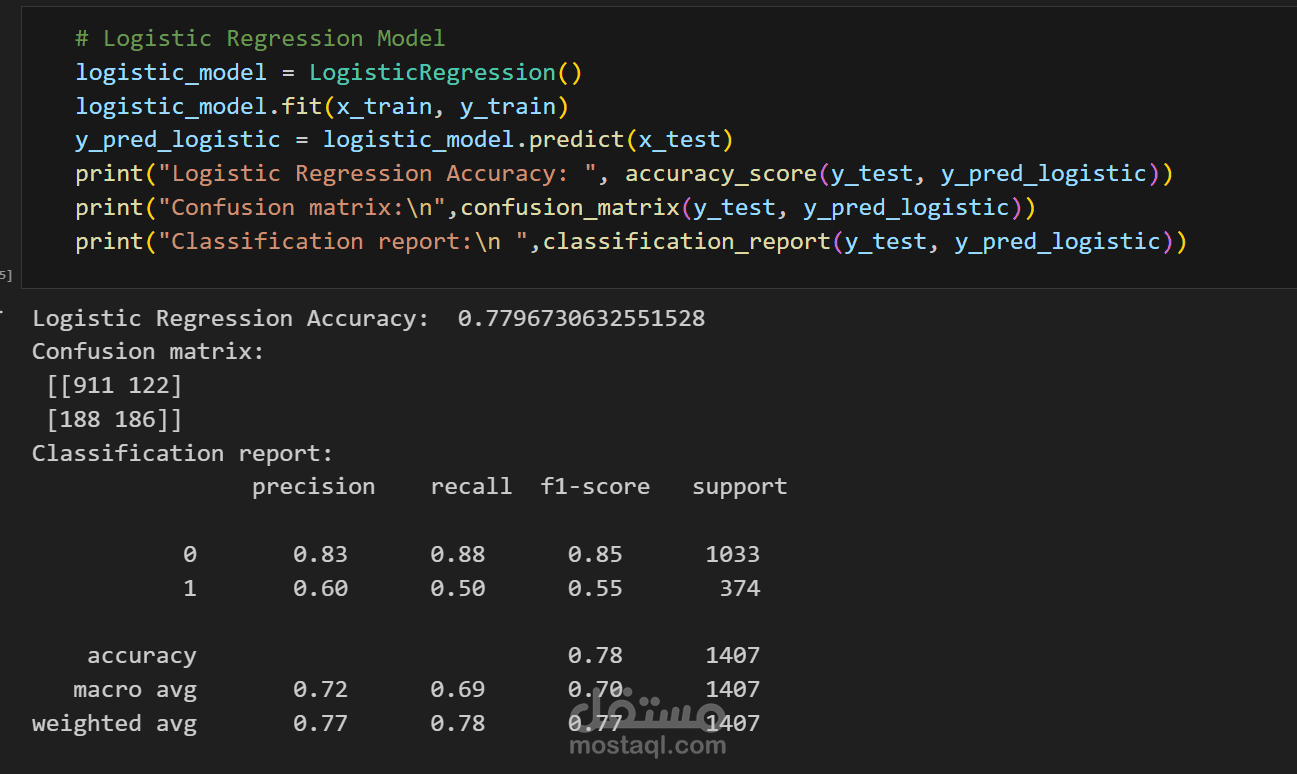The image size is (1297, 774).
Task: Click the recall column header
Action: [x=471, y=486]
